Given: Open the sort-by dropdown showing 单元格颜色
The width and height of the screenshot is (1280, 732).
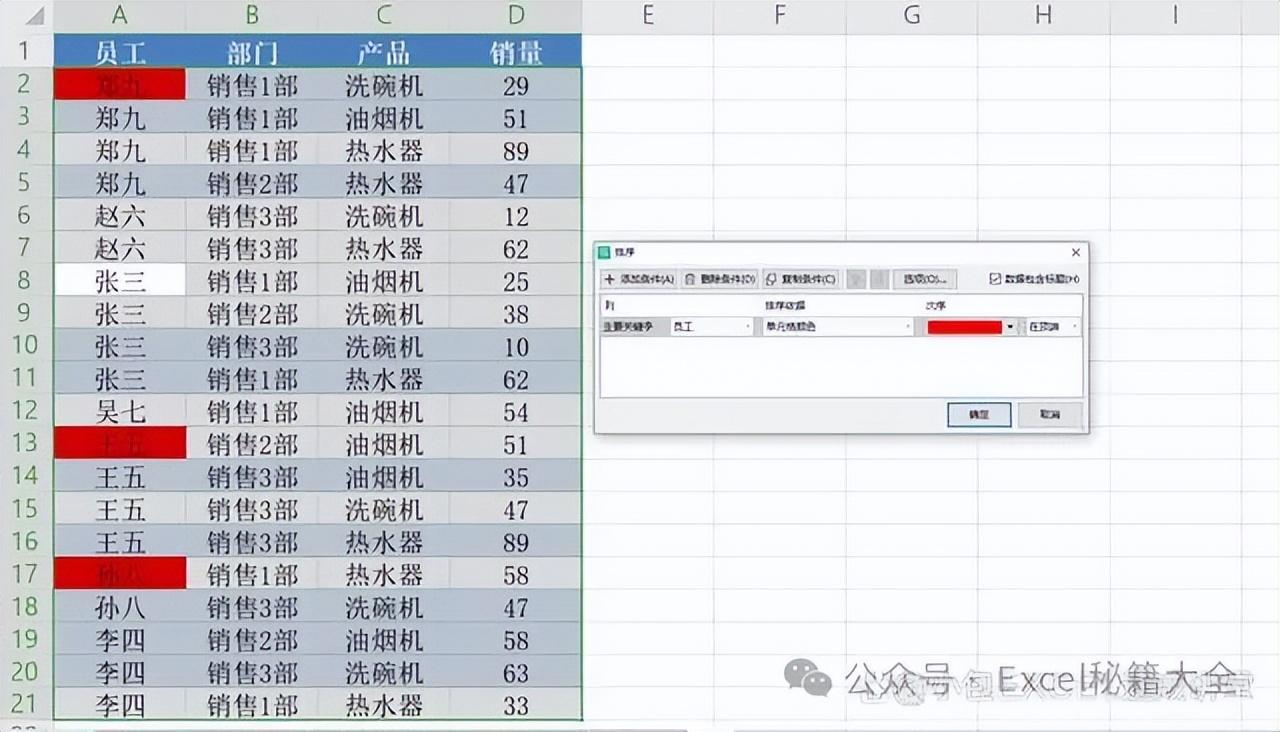Looking at the screenshot, I should (838, 326).
